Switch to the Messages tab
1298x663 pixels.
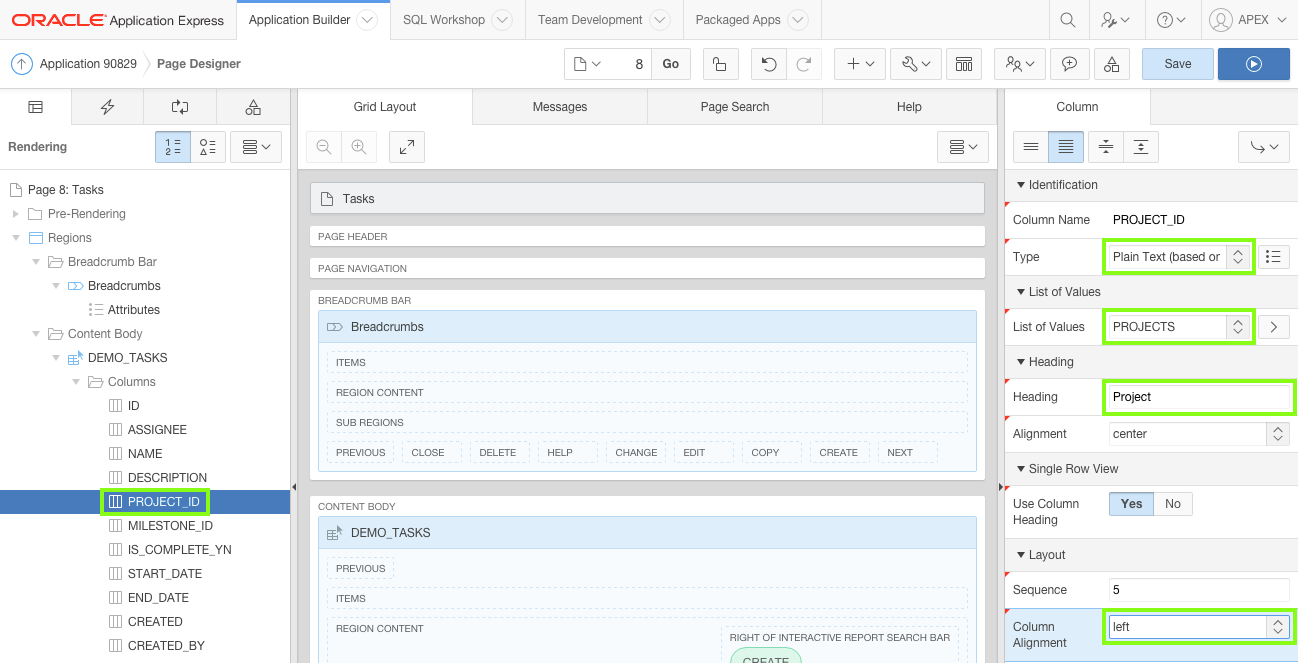pyautogui.click(x=559, y=107)
